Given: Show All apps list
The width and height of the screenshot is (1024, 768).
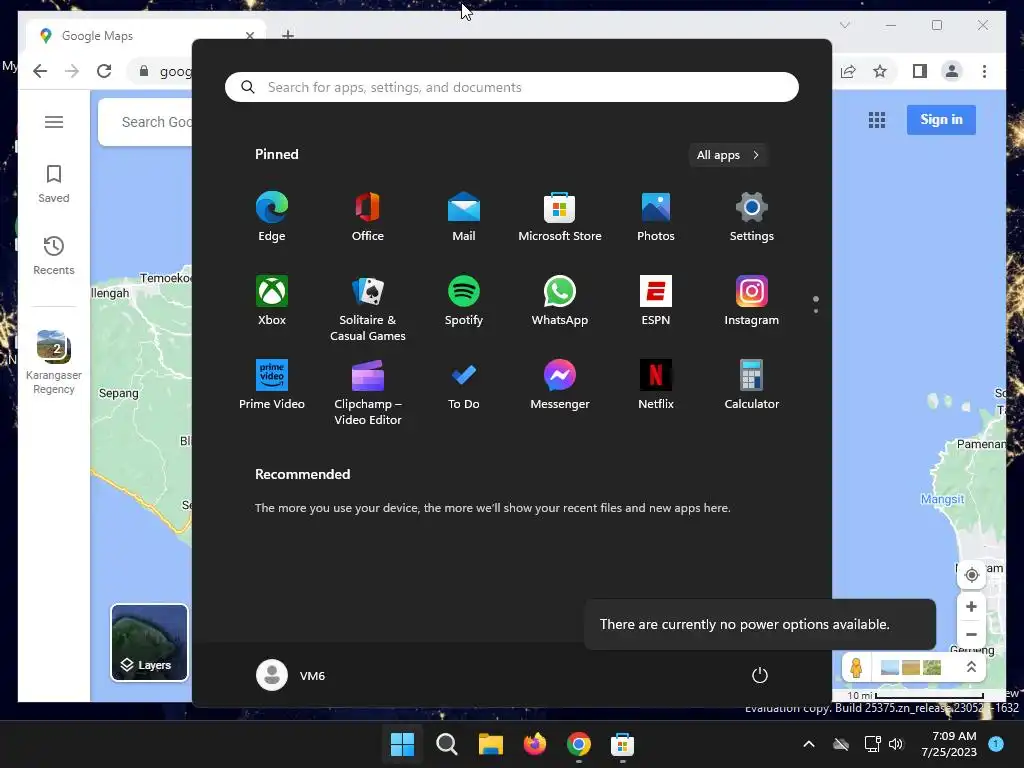Looking at the screenshot, I should [728, 155].
